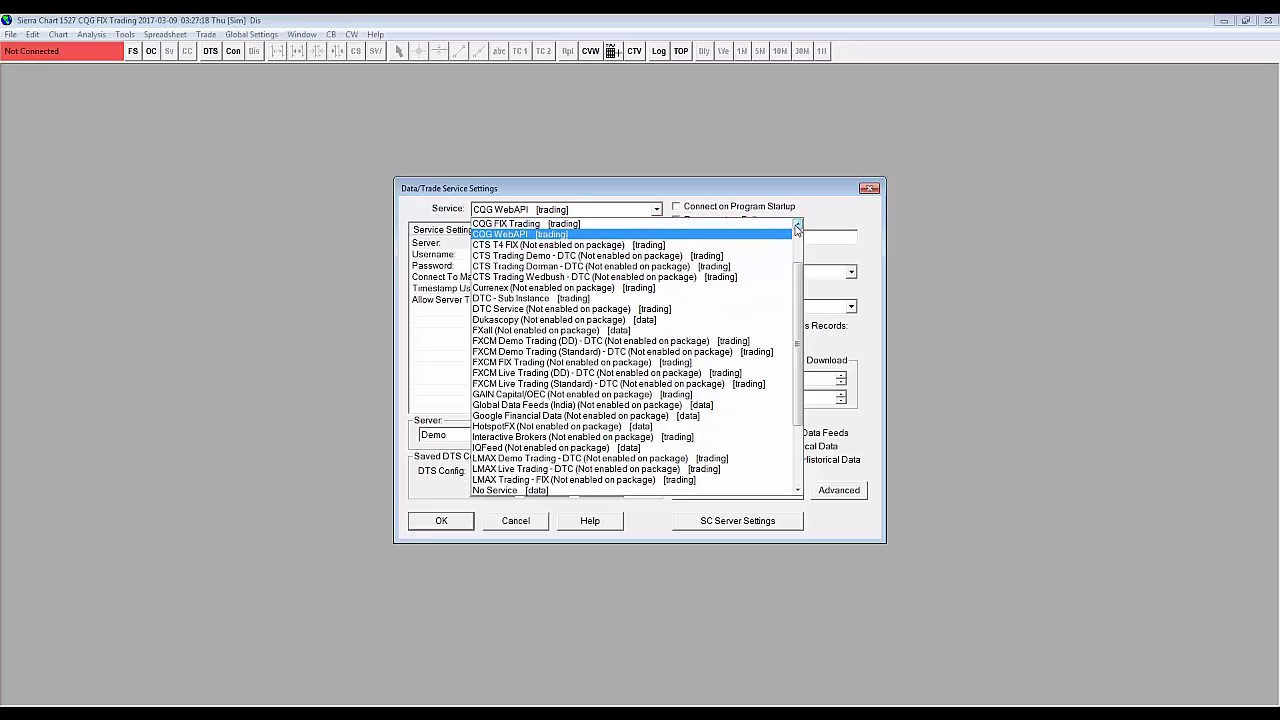The width and height of the screenshot is (1280, 720).
Task: Open the Log from the toolbar
Action: [659, 51]
